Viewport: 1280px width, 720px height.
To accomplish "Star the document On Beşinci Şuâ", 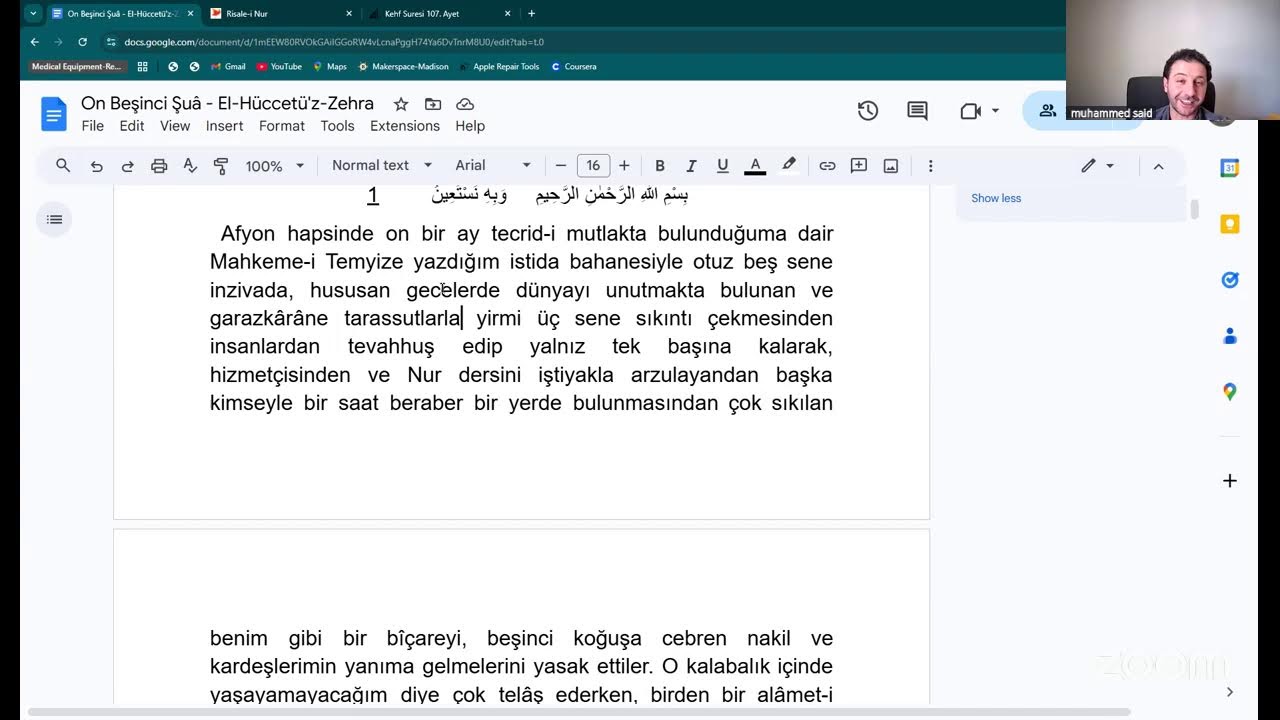I will 401,104.
